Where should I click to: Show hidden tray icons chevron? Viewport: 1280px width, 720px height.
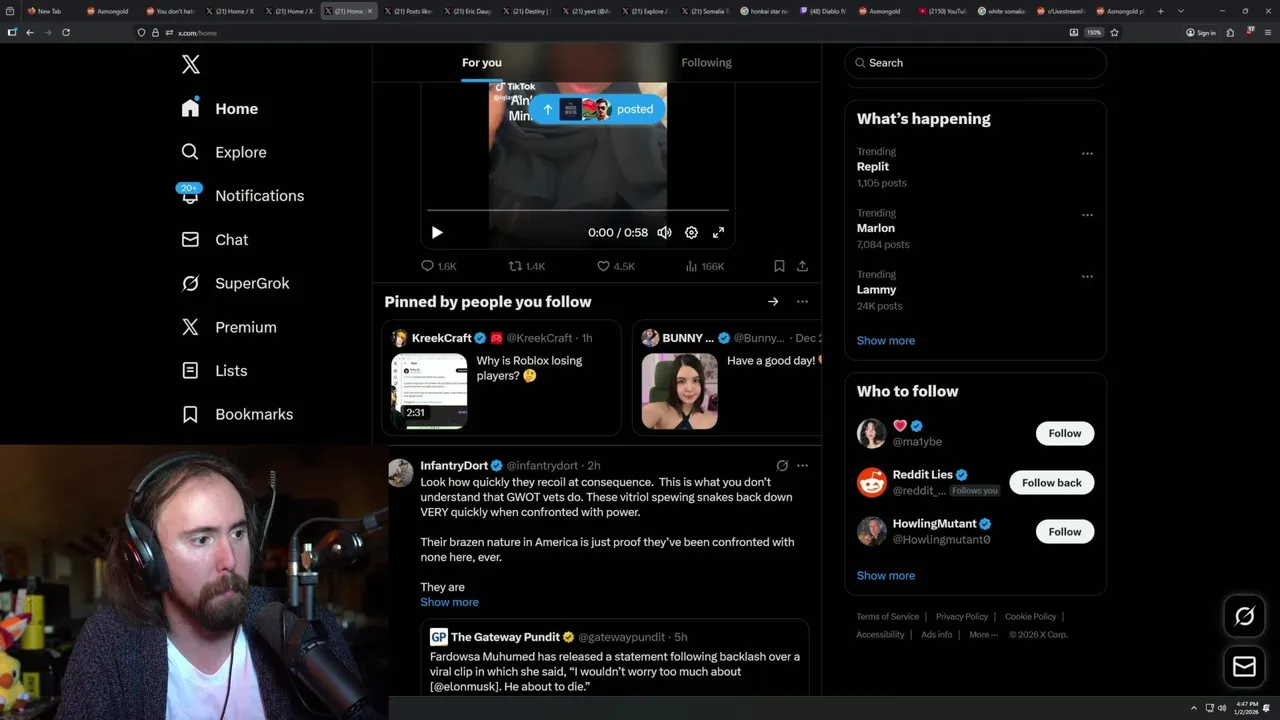tap(1193, 708)
